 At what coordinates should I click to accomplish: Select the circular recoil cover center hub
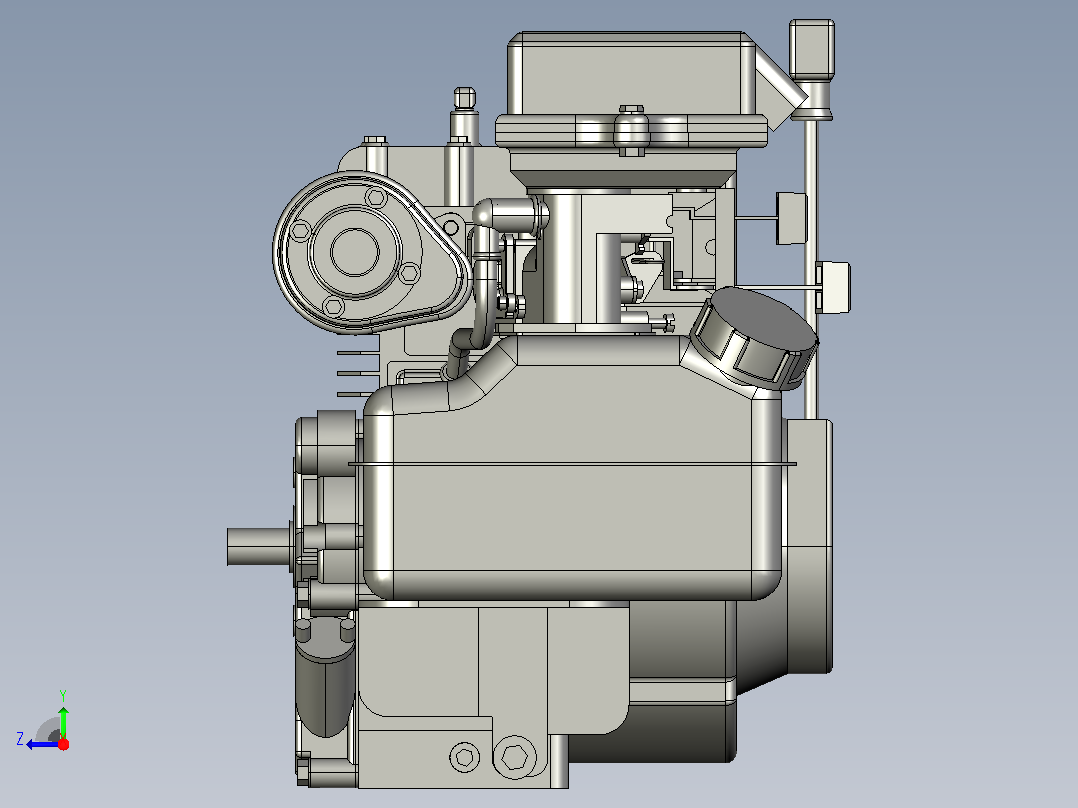[x=355, y=252]
